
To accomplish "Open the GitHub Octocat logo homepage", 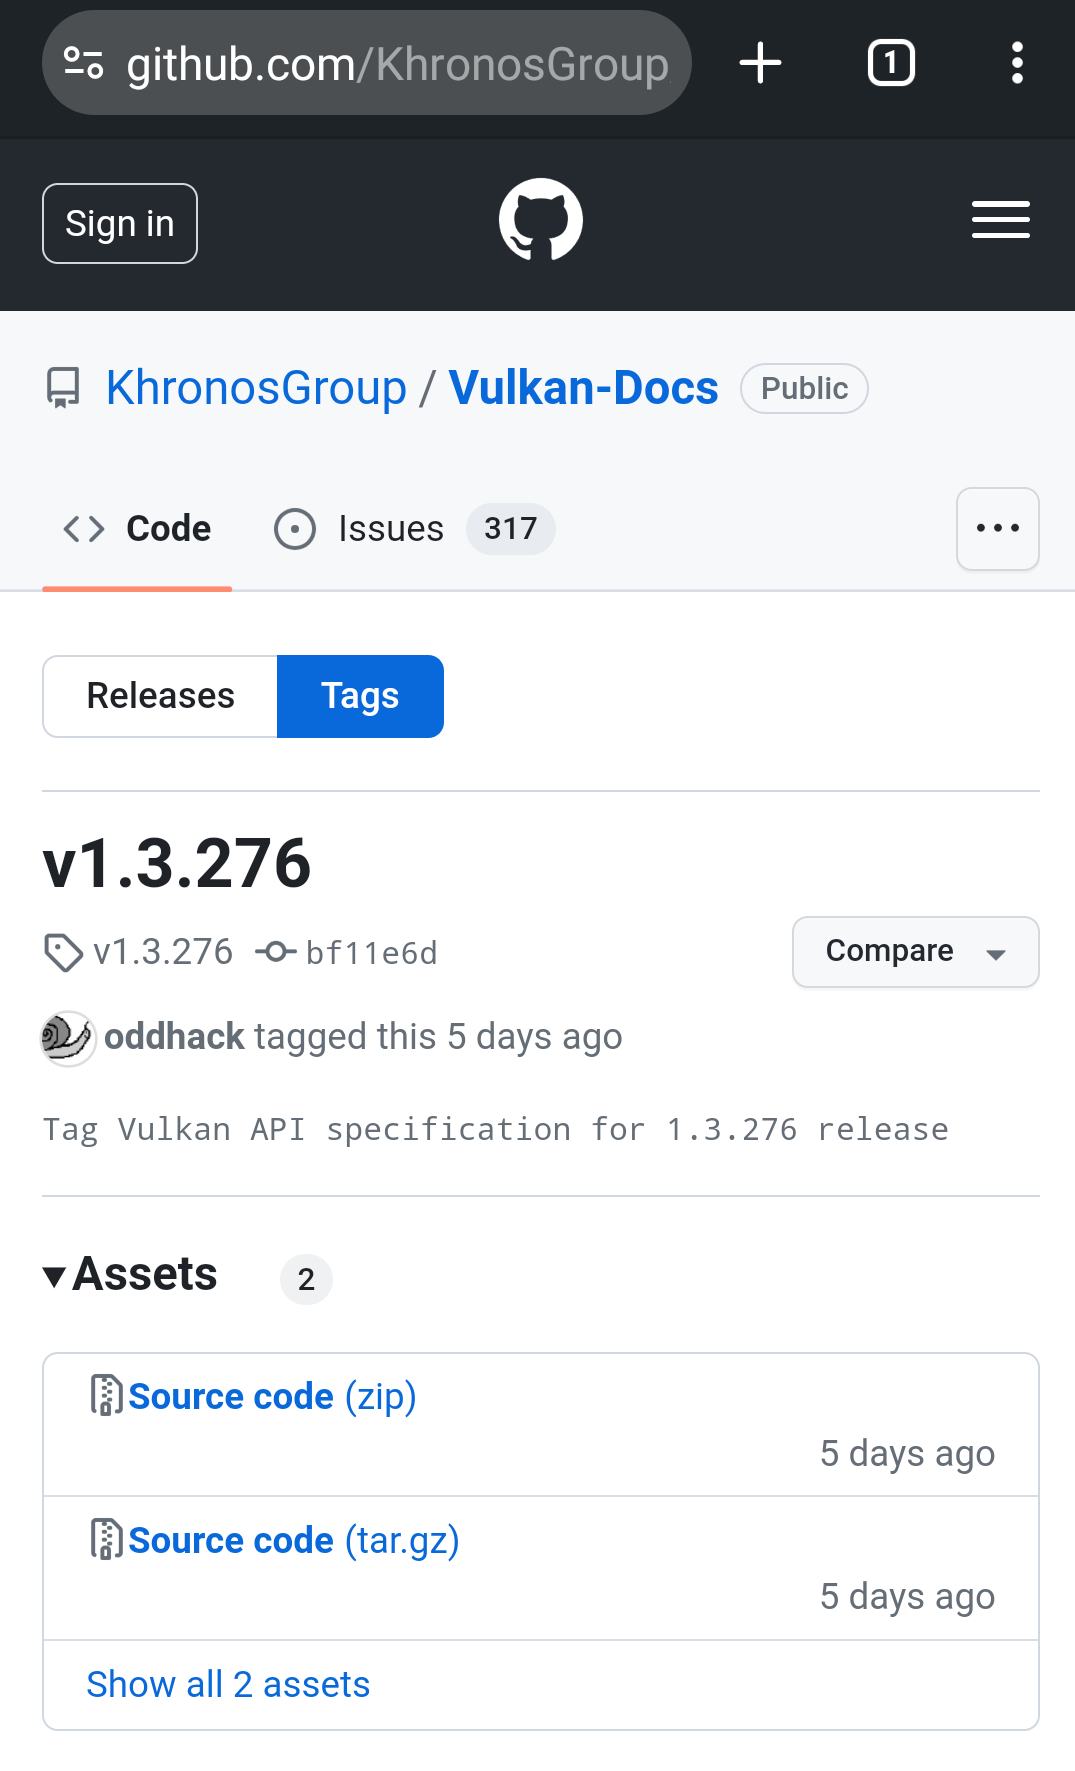I will [540, 220].
